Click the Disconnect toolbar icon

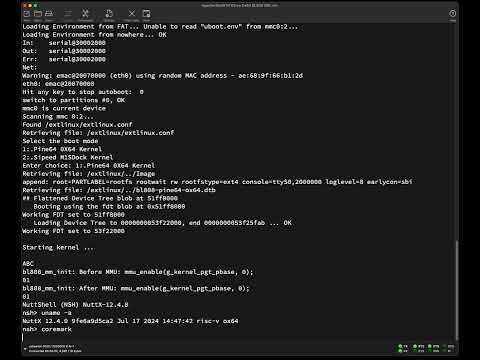[x=85, y=14]
